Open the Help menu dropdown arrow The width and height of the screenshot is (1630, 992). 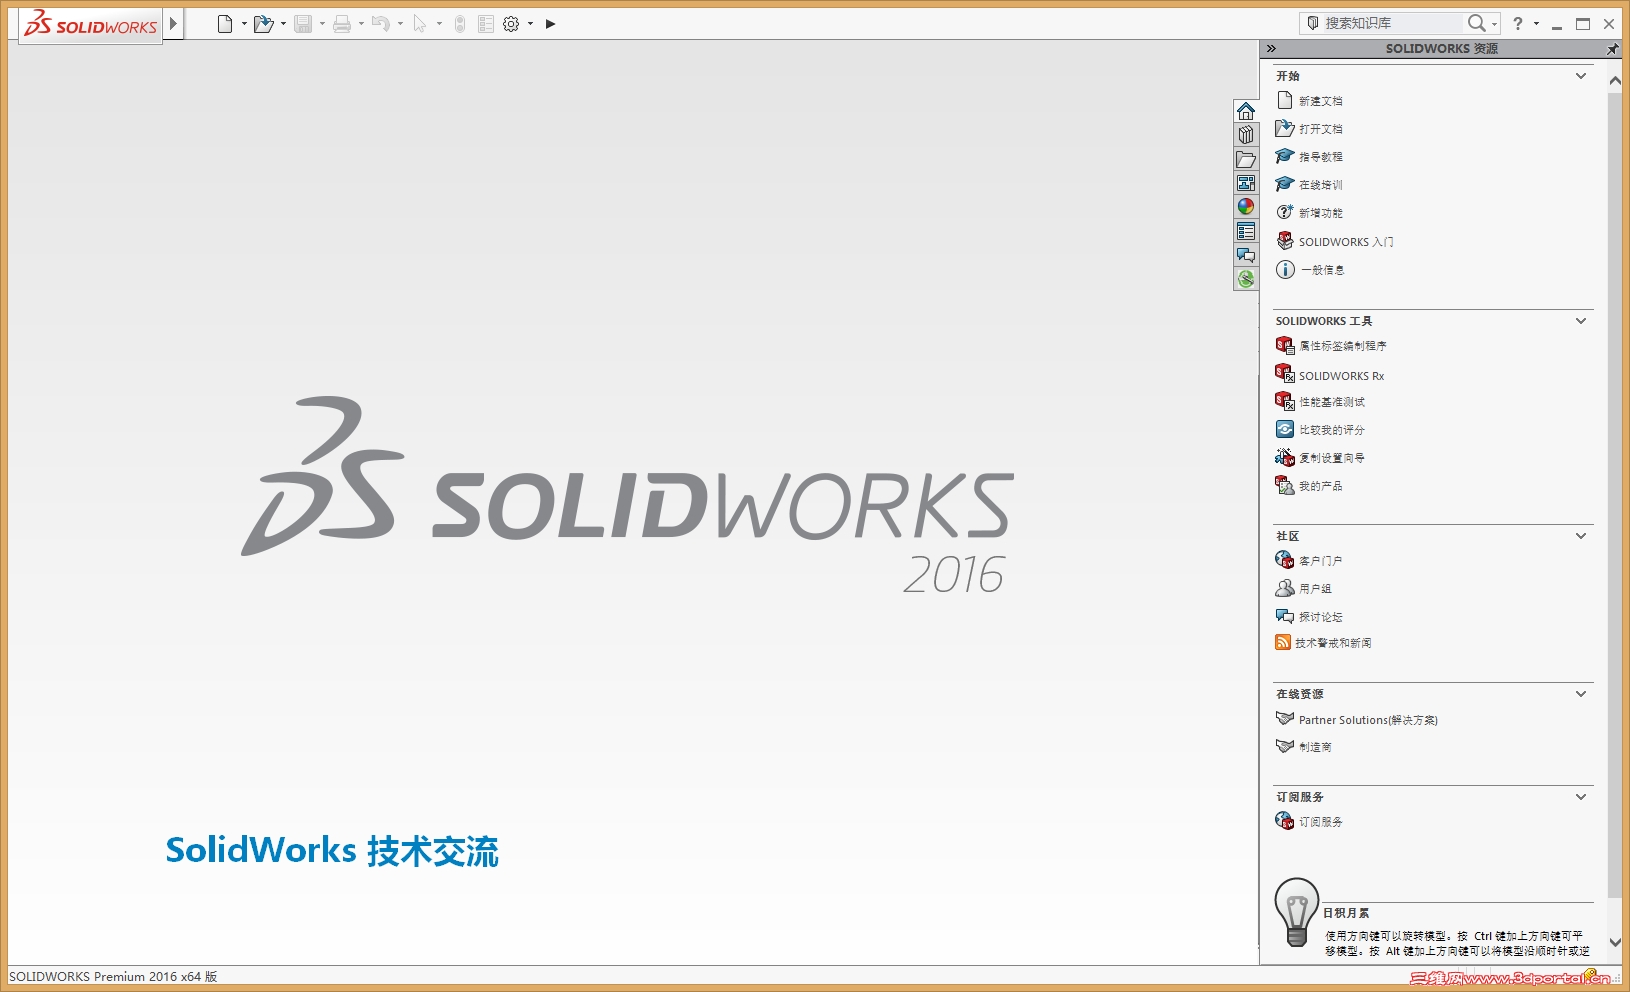click(1537, 23)
